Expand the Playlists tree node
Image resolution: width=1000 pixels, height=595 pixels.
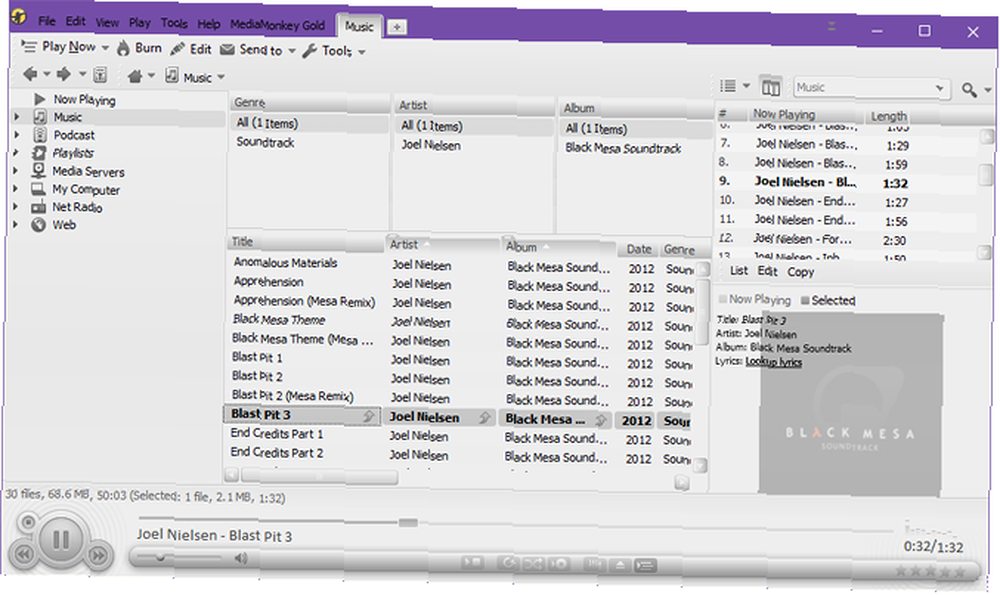click(x=17, y=152)
